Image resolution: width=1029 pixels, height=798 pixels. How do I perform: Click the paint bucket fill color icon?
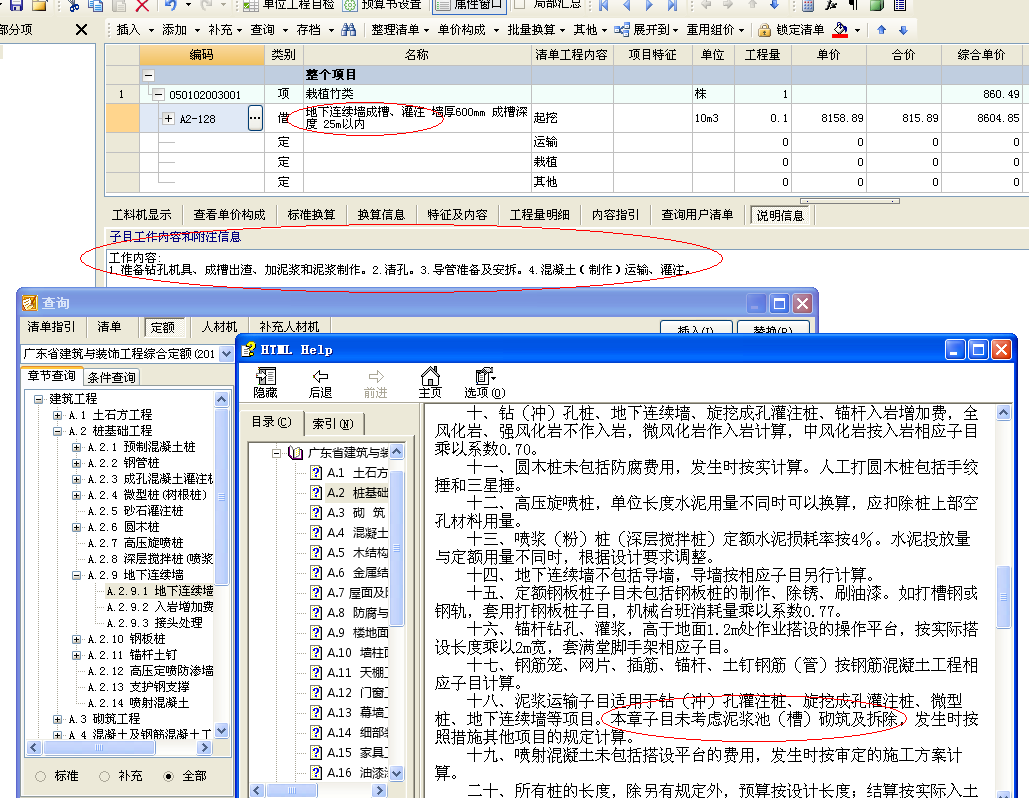840,30
